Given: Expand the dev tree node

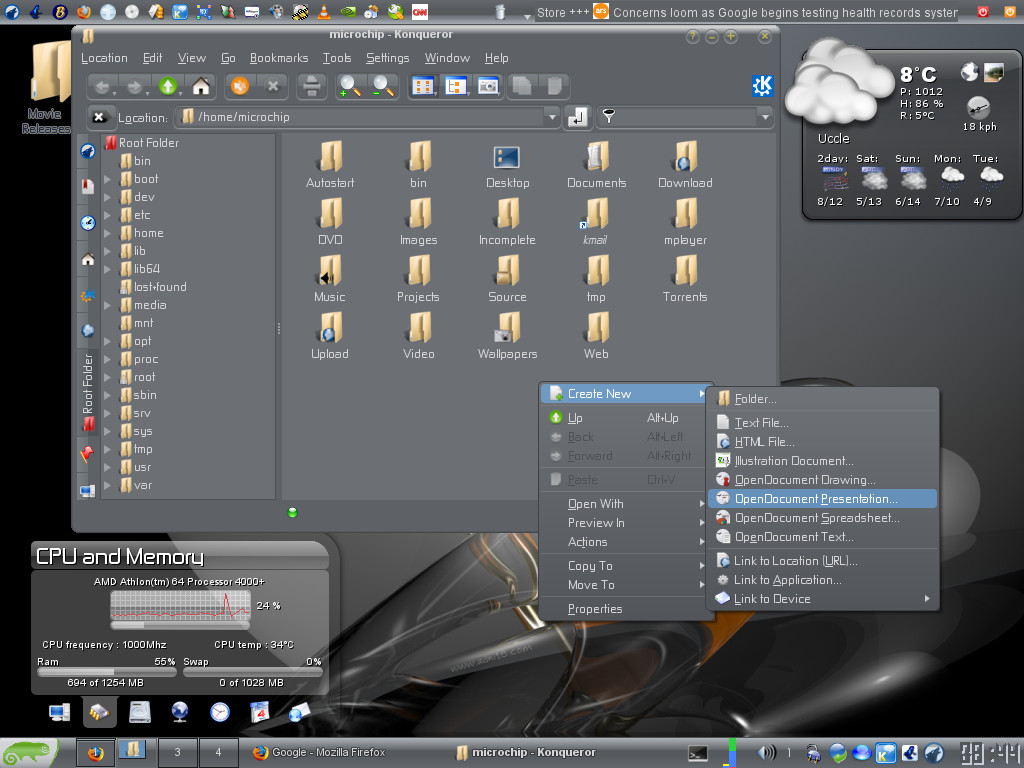Looking at the screenshot, I should pos(108,197).
